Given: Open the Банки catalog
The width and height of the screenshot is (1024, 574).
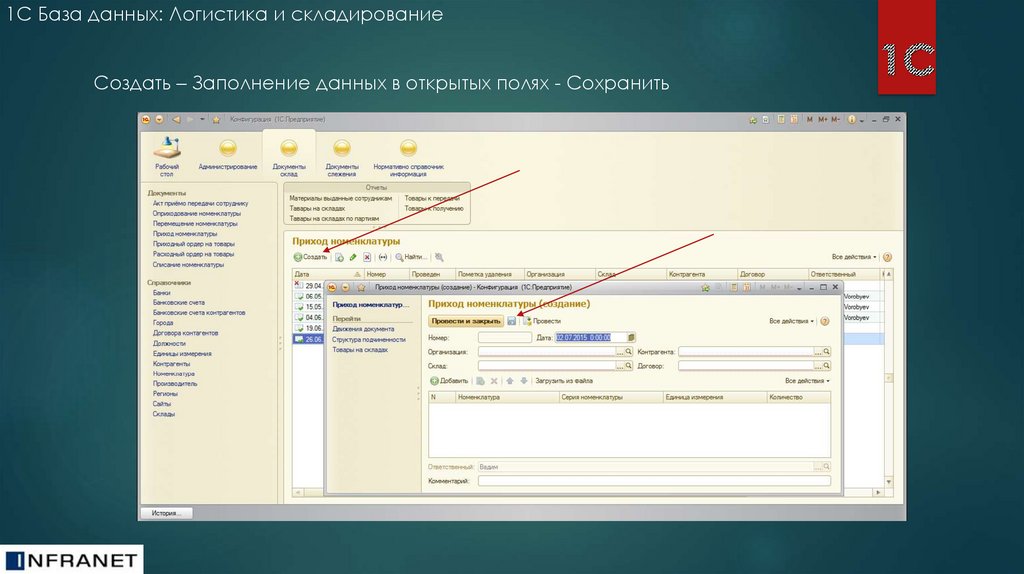Looking at the screenshot, I should pos(161,293).
